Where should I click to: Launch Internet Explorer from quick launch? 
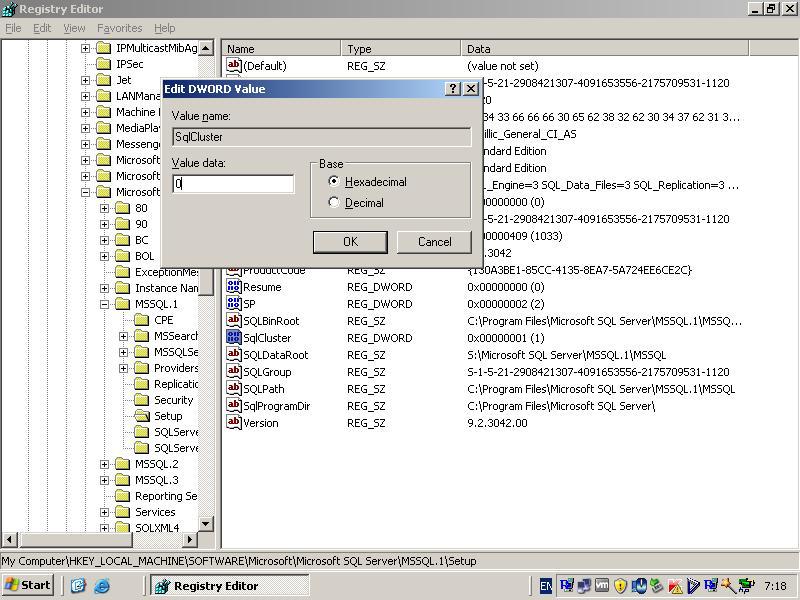coord(102,585)
